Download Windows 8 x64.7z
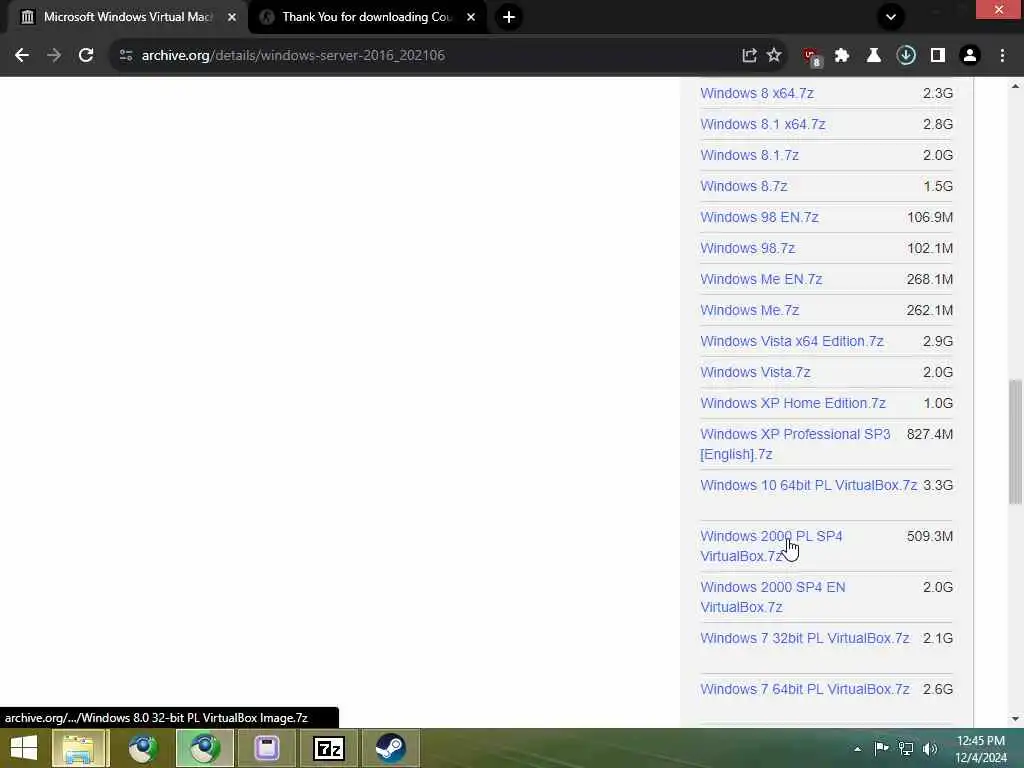Viewport: 1024px width, 768px height. (757, 93)
